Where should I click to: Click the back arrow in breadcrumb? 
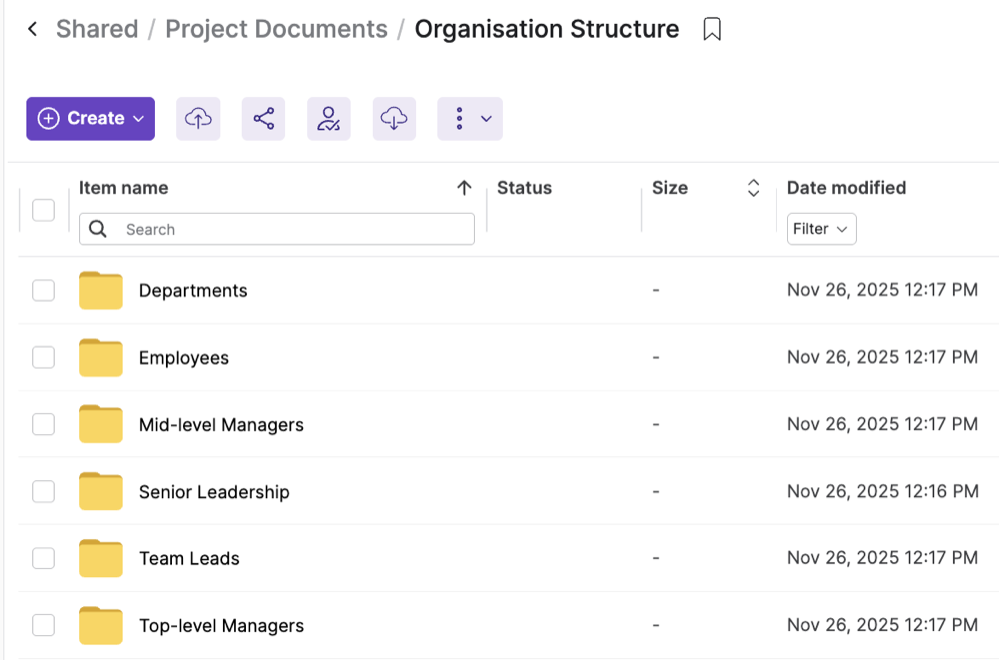coord(33,30)
